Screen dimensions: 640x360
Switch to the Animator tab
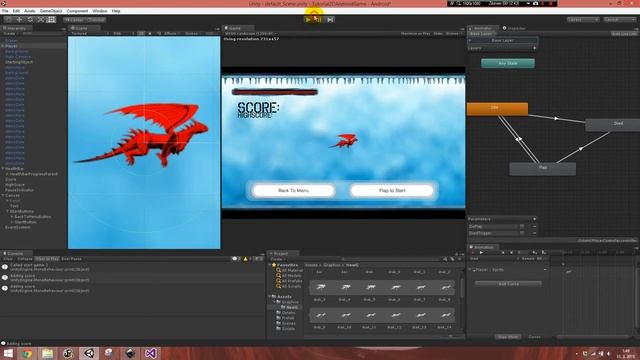tap(483, 28)
